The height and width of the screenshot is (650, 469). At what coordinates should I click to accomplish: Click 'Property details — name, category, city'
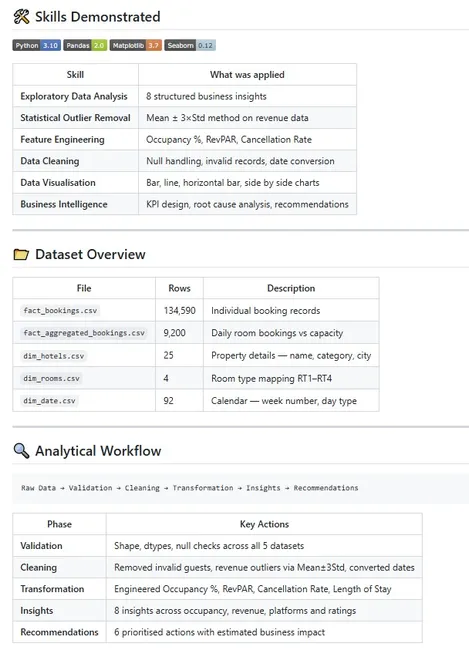pos(291,355)
